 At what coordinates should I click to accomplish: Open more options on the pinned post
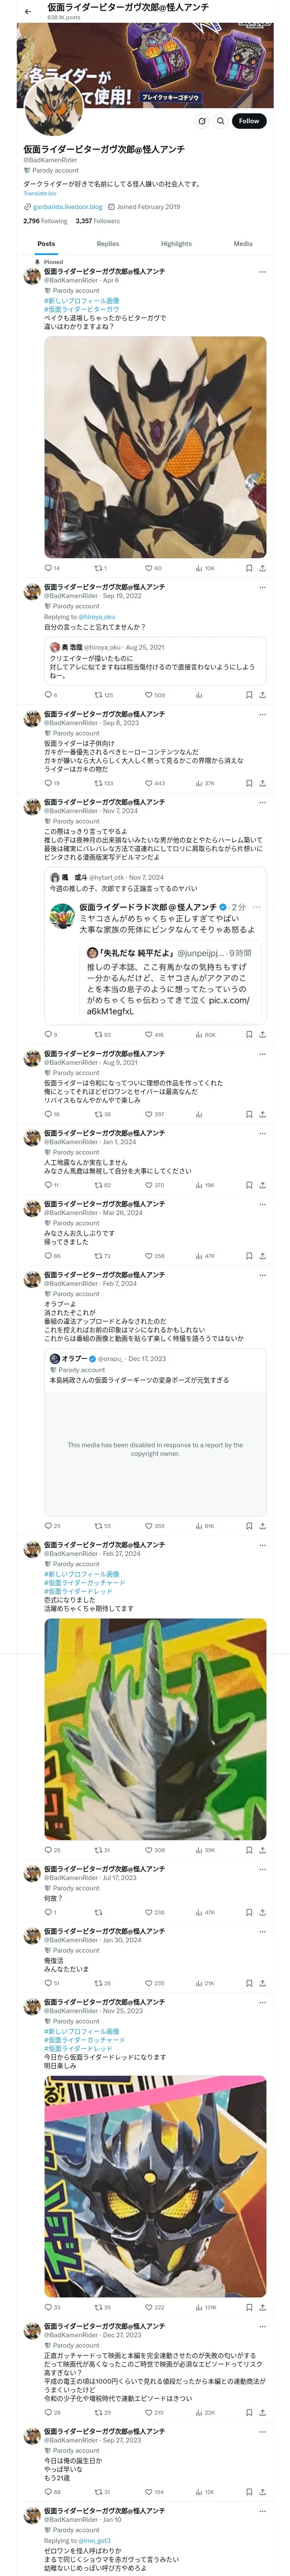point(262,271)
